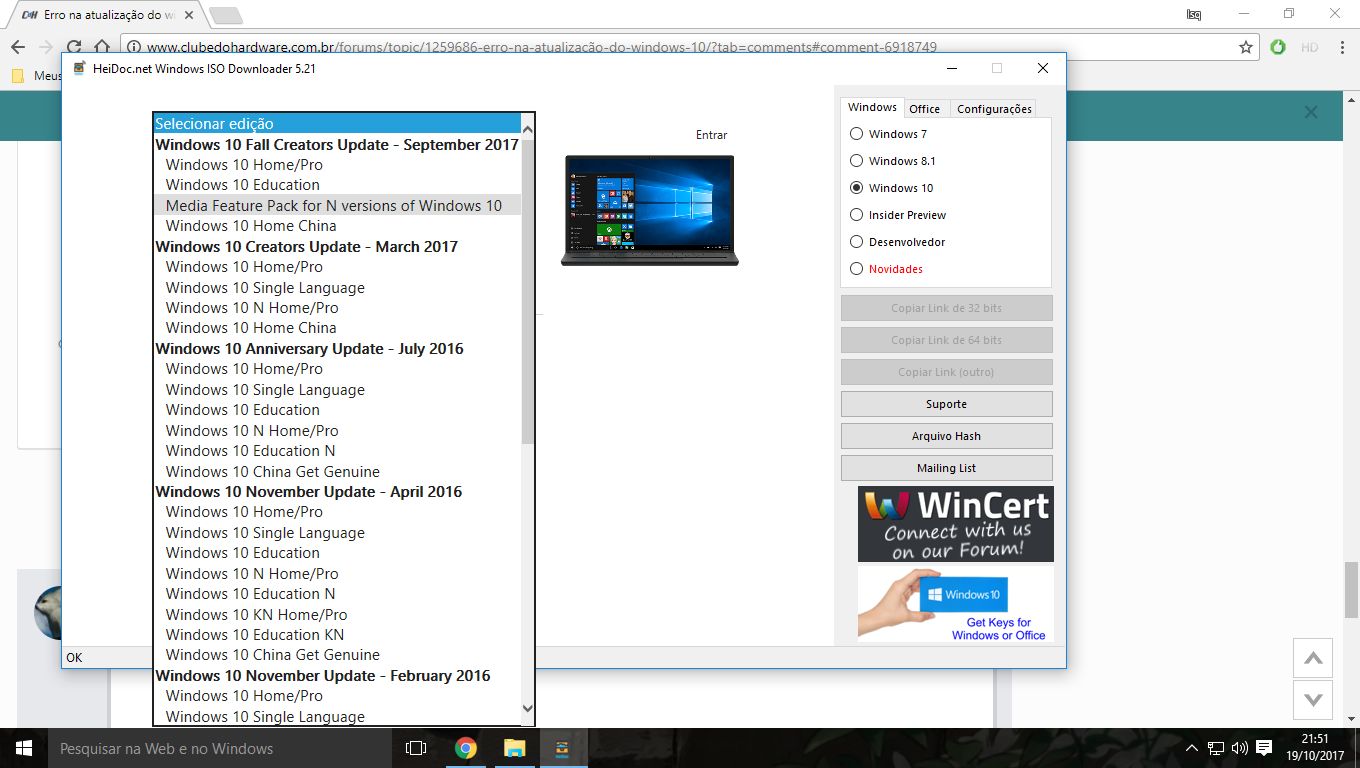This screenshot has width=1360, height=768.
Task: Open the Configurações tab
Action: [x=994, y=109]
